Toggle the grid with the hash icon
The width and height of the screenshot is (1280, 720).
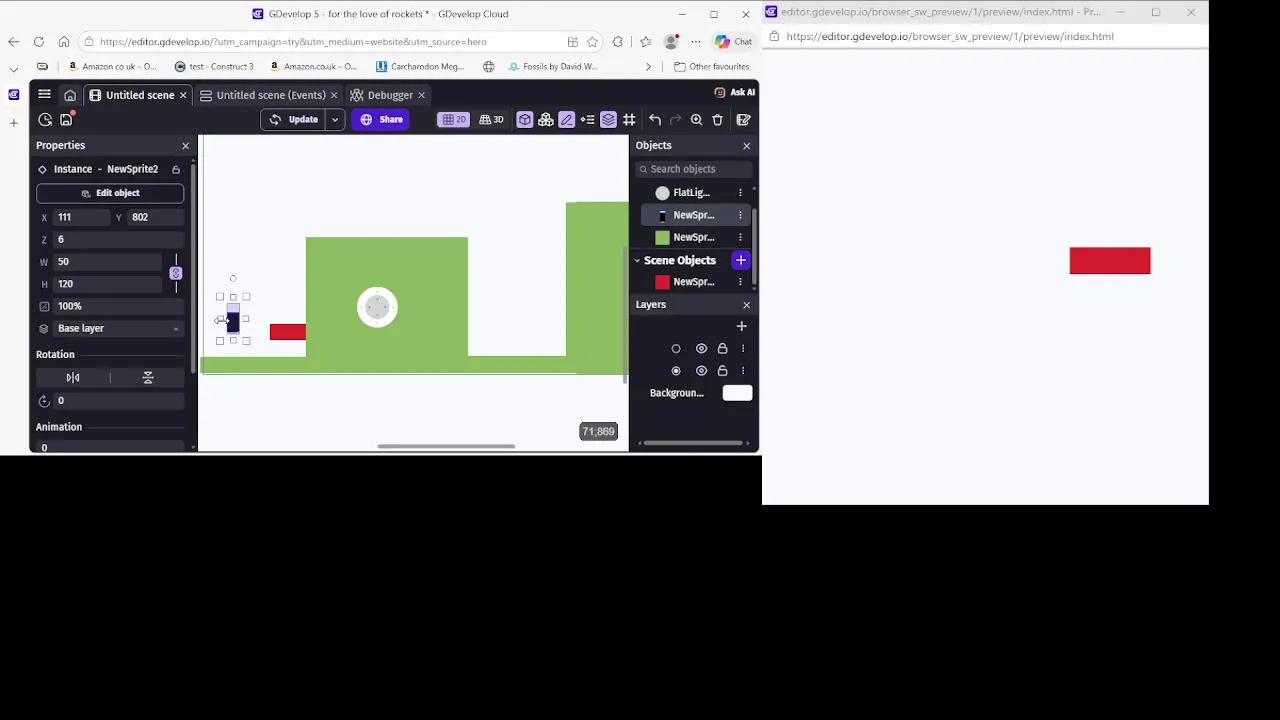pyautogui.click(x=629, y=120)
